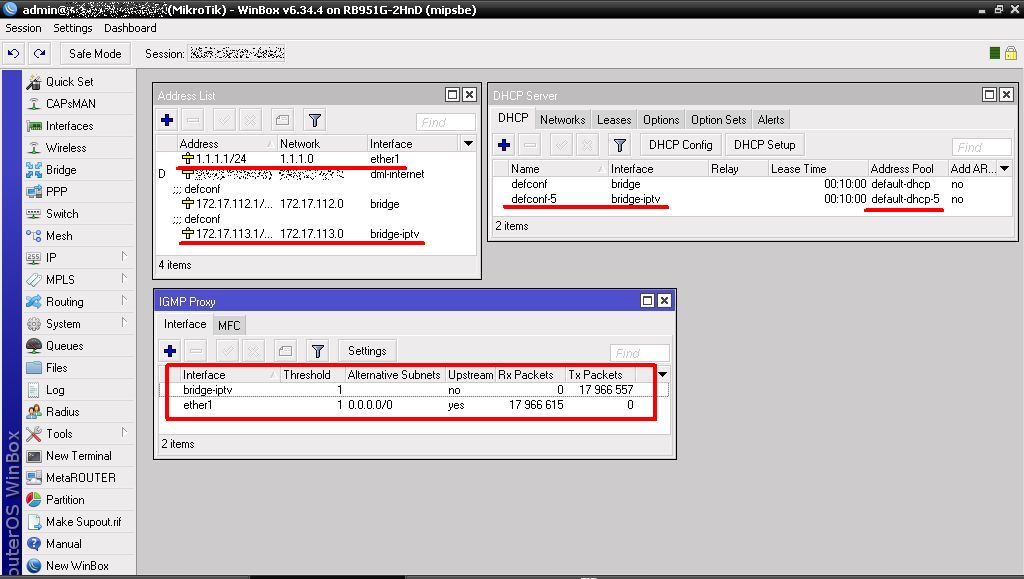Switch to Options tab
The image size is (1024, 579).
[x=661, y=119]
